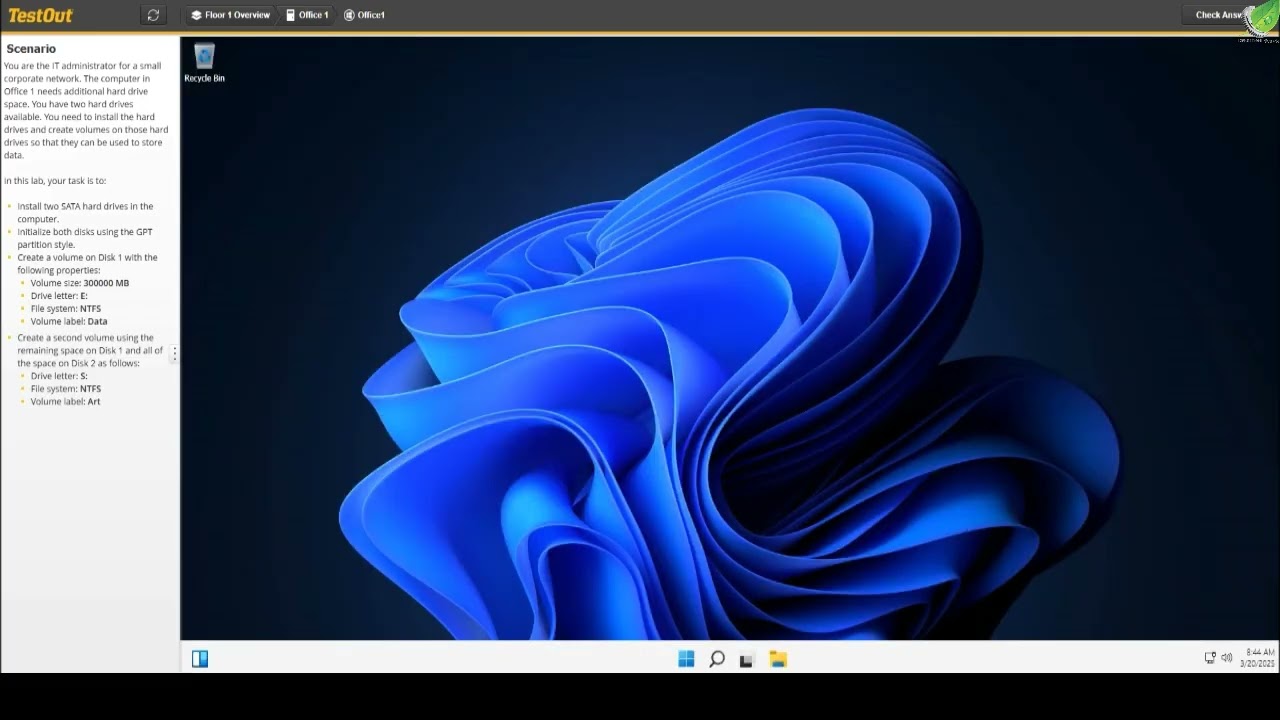
Task: Click the 'Volume size: 300000 MB' line
Action: (80, 283)
